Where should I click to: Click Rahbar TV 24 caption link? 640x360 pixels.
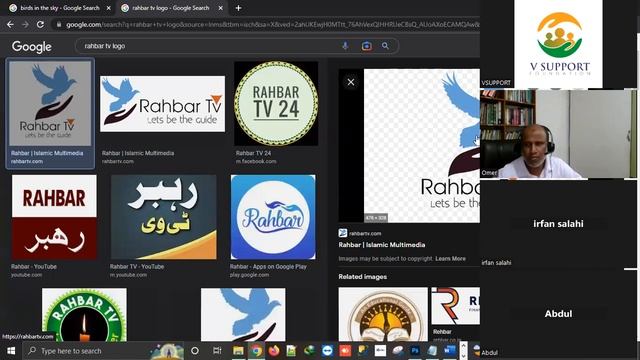(253, 153)
